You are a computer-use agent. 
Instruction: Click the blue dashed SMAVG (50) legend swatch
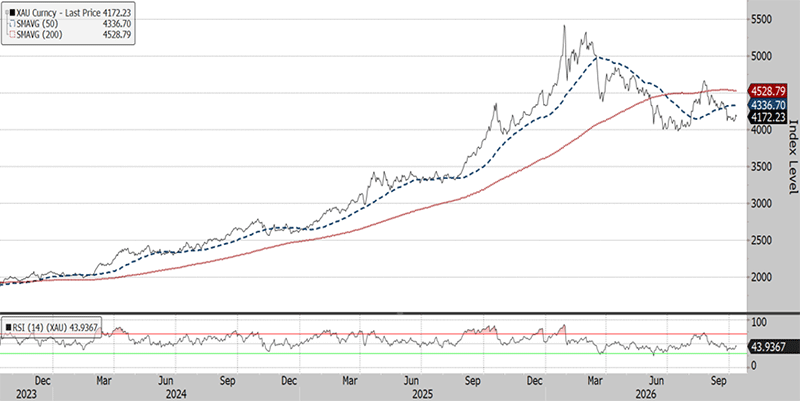pyautogui.click(x=12, y=23)
